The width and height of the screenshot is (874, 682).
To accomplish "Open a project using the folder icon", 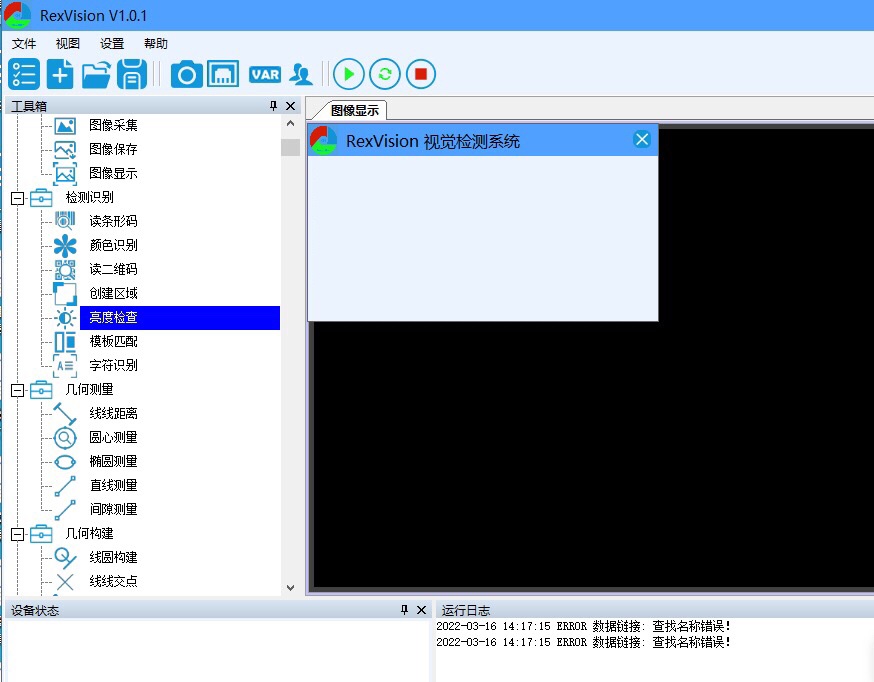I will pos(96,74).
